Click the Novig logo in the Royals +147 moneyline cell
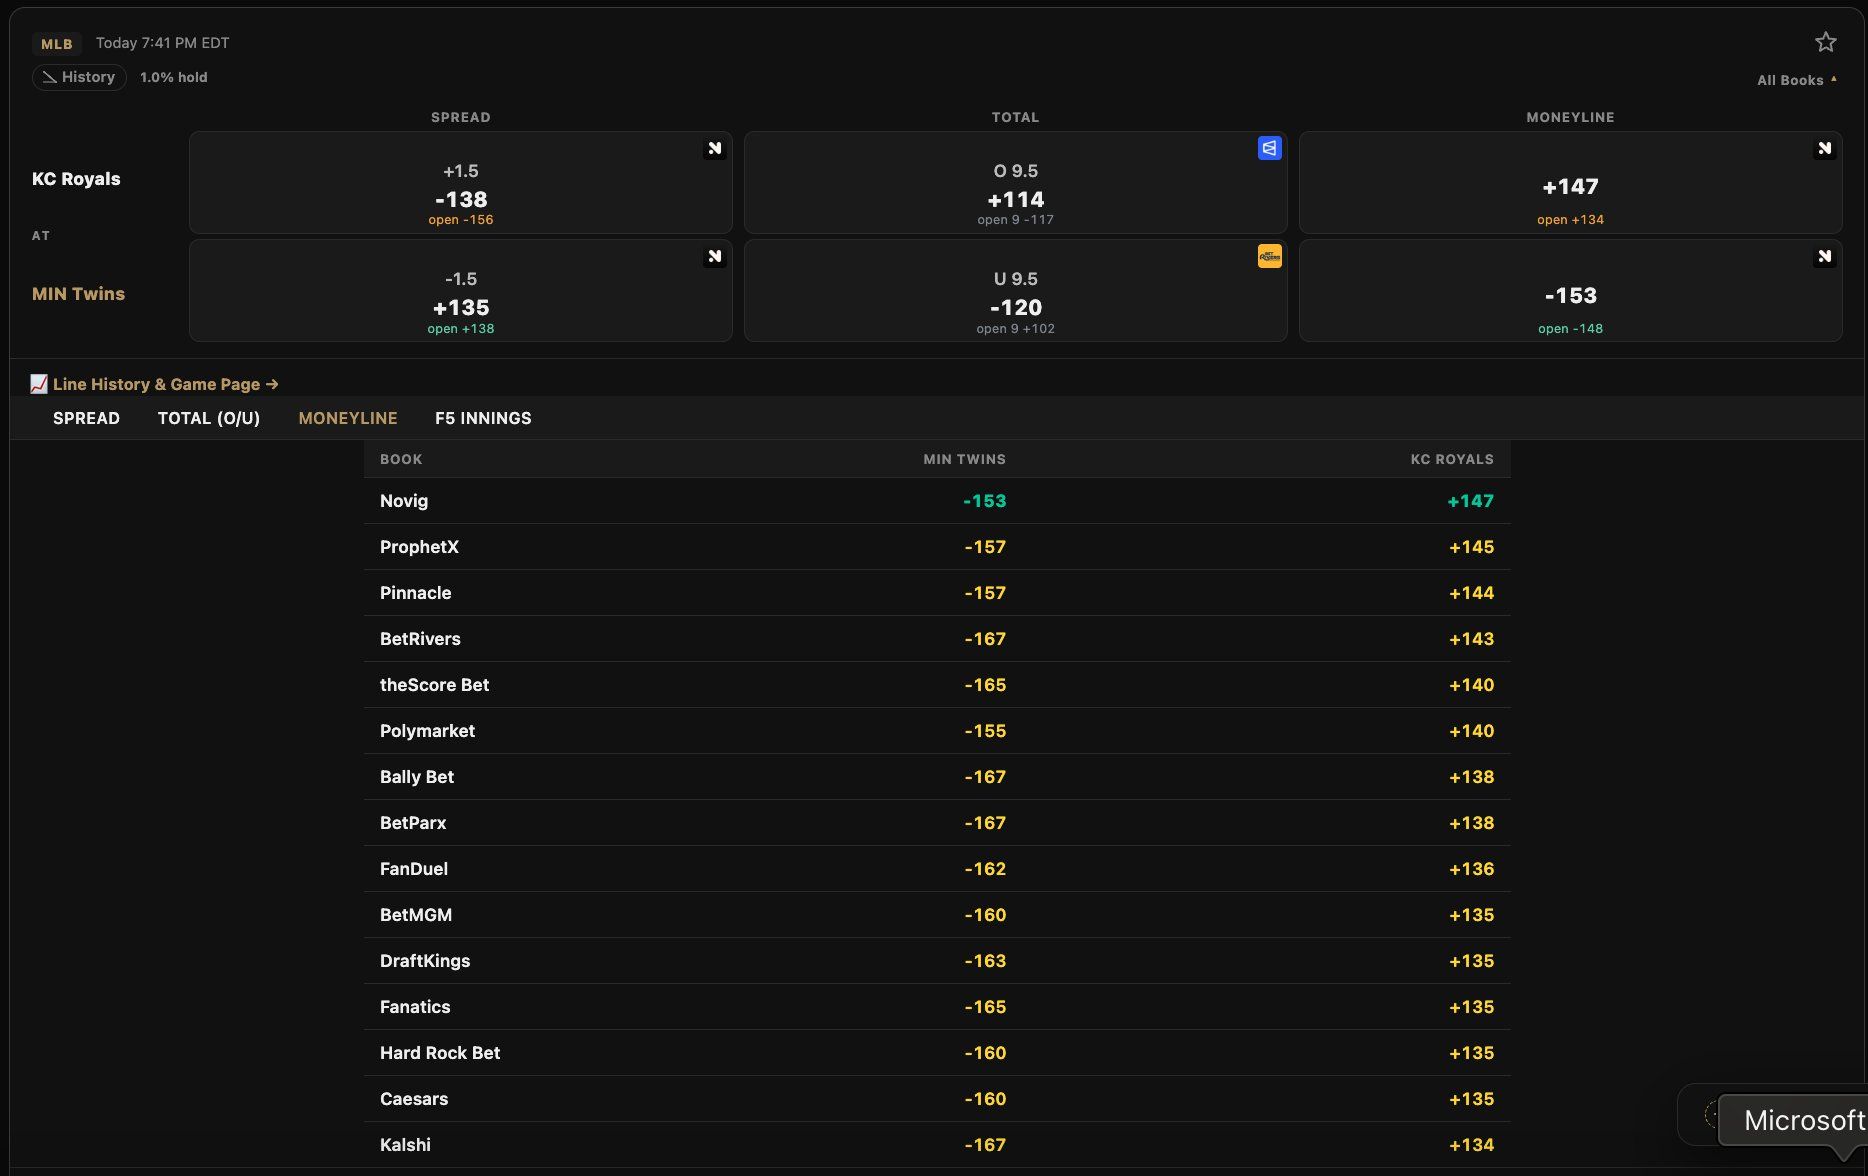The width and height of the screenshot is (1868, 1176). [1825, 149]
